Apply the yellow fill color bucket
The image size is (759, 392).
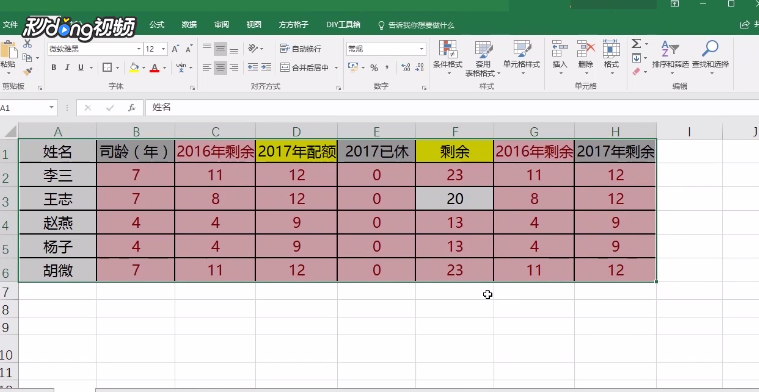[x=134, y=68]
